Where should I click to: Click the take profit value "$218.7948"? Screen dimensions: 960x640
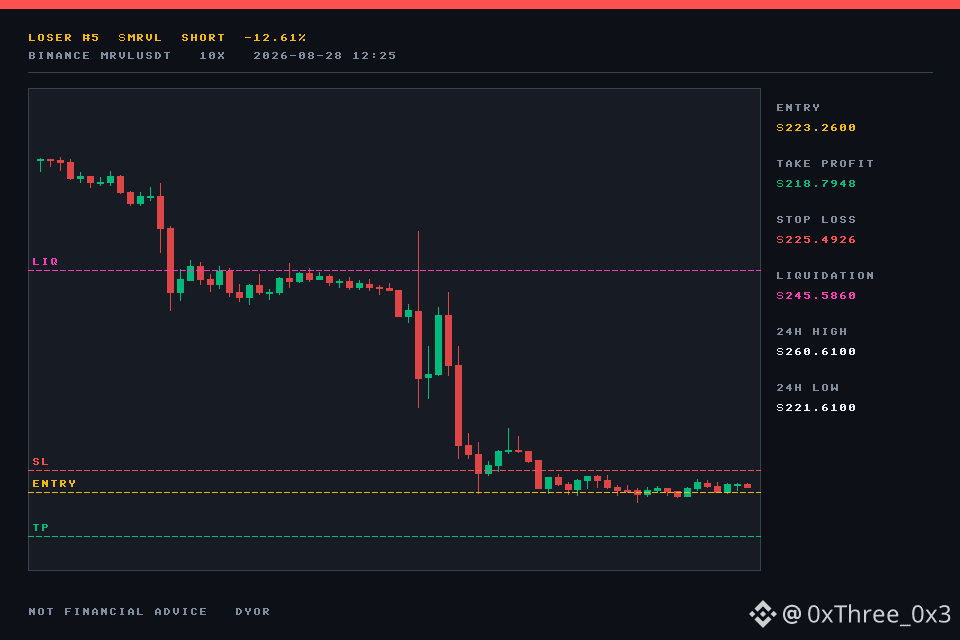(x=816, y=184)
